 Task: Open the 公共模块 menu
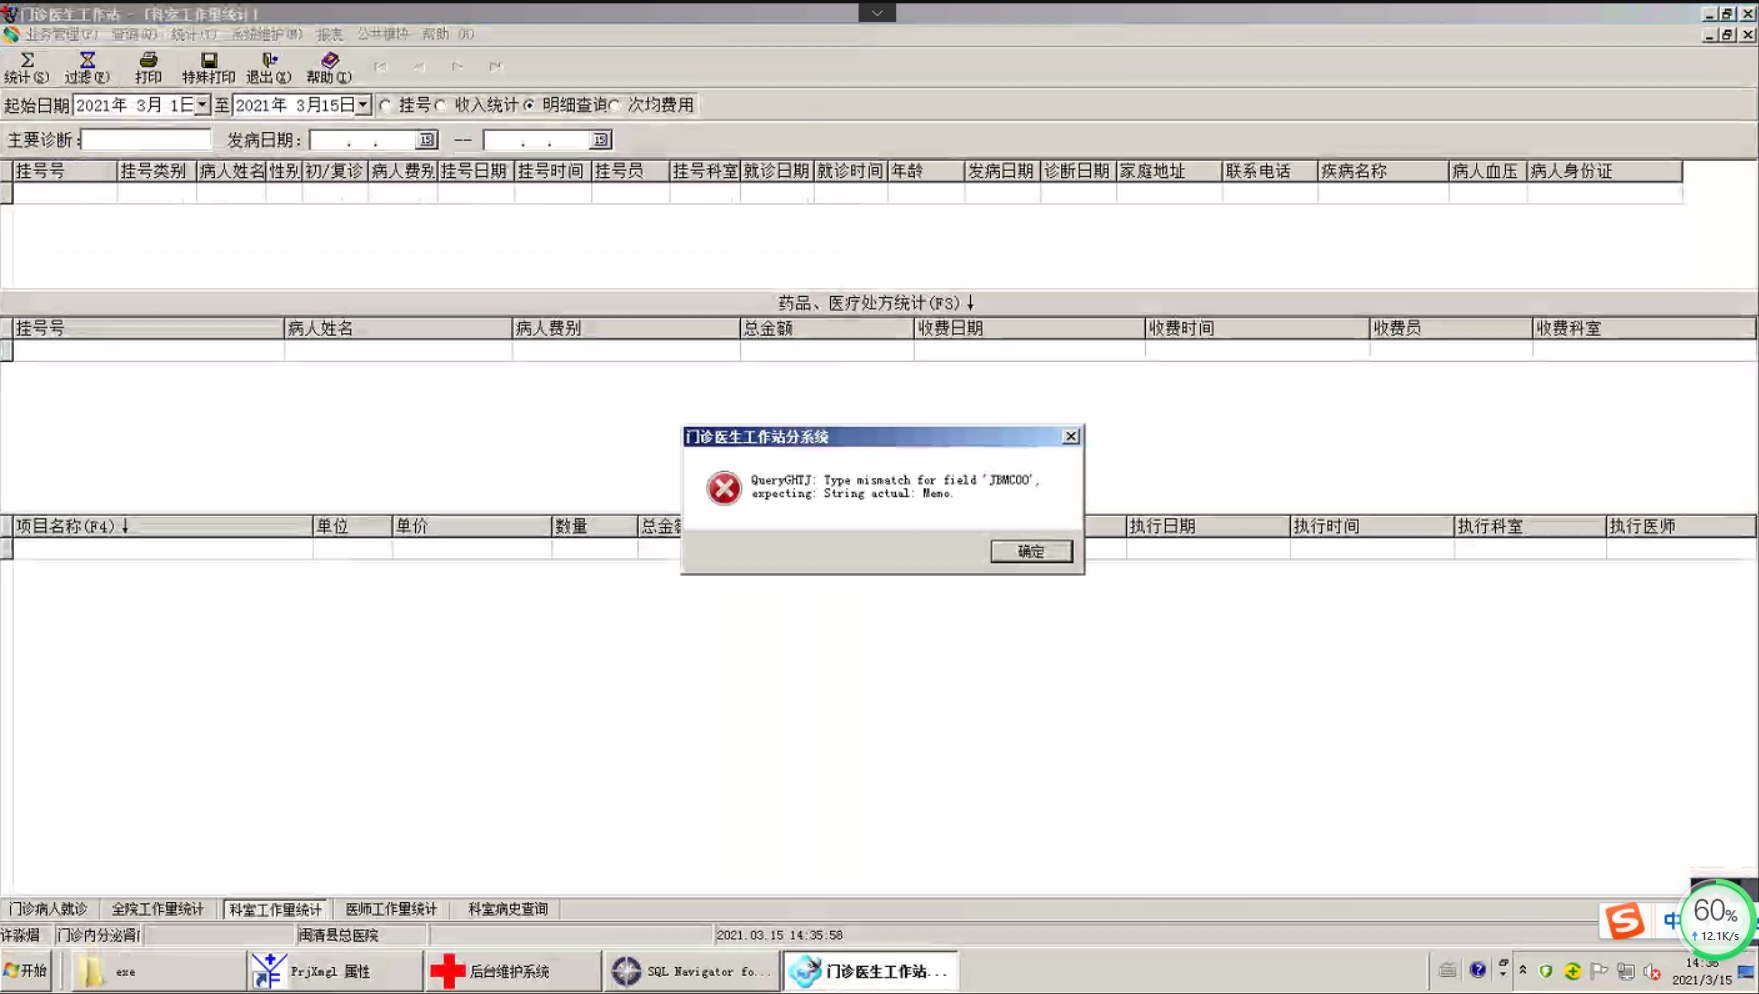[383, 34]
